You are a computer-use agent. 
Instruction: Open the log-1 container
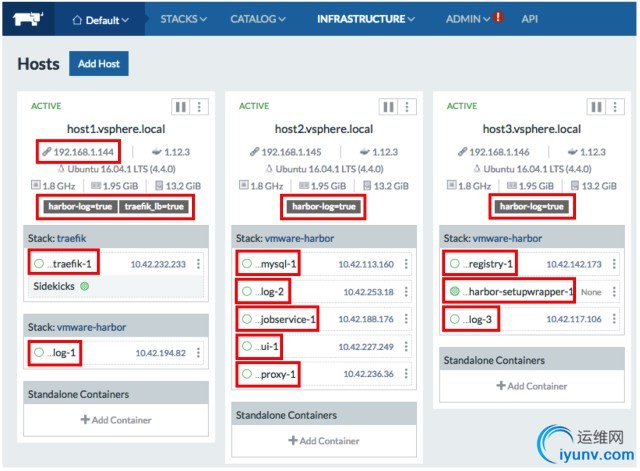[61, 353]
